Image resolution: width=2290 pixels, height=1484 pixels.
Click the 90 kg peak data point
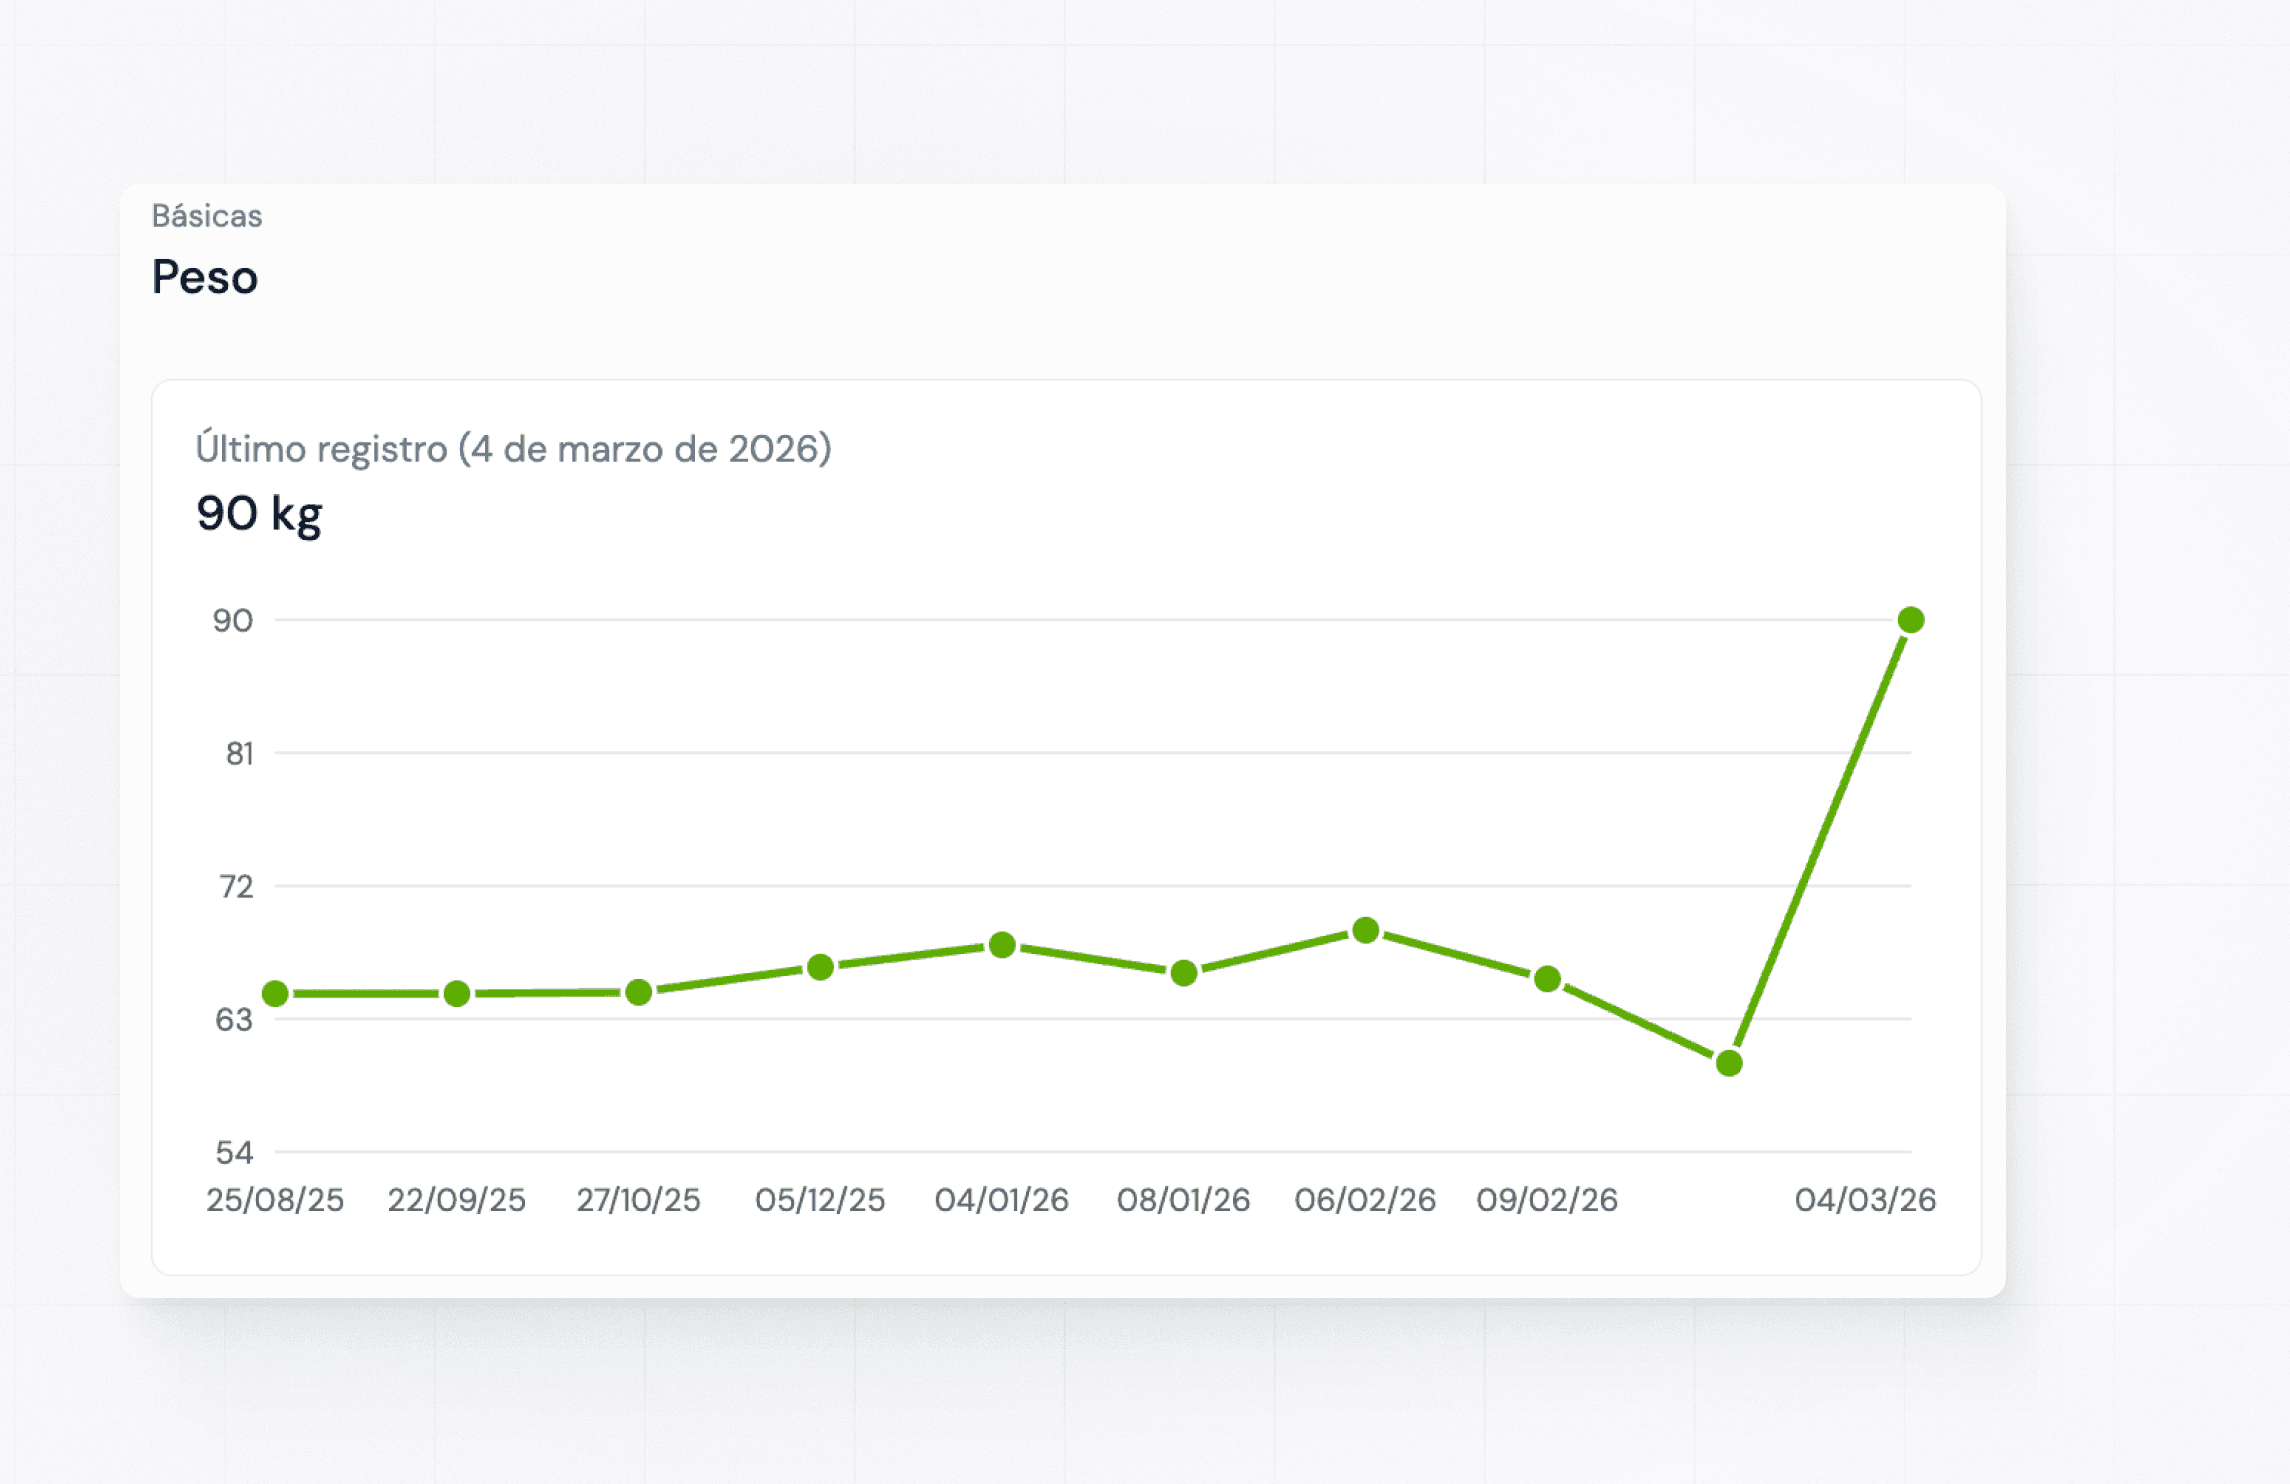(1911, 620)
